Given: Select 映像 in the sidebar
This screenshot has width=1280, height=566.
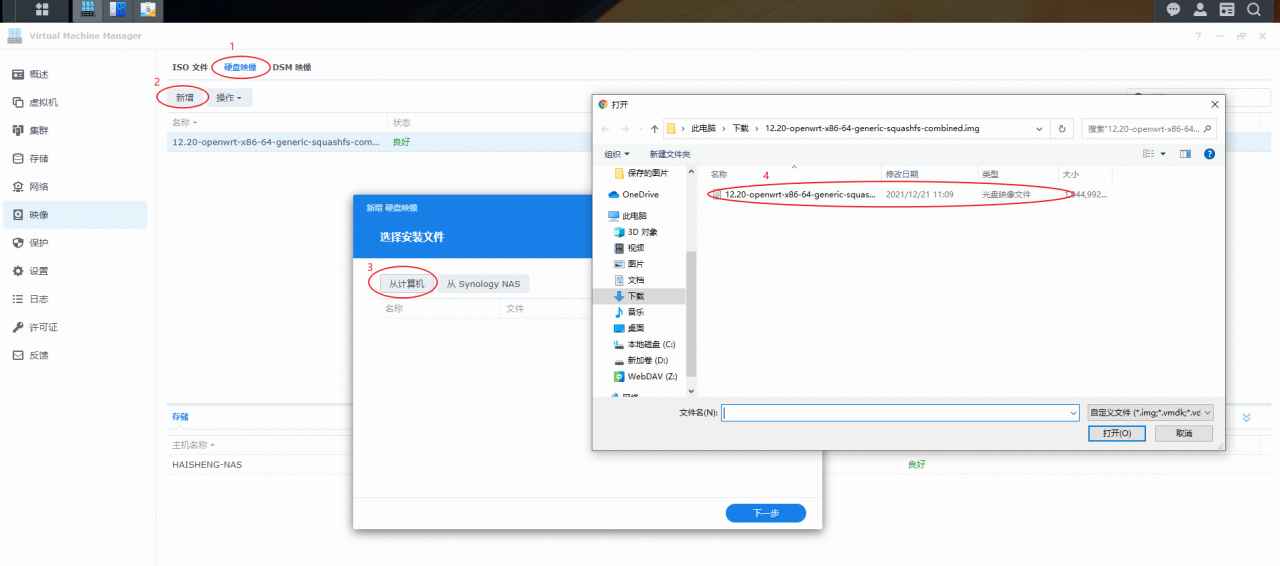Looking at the screenshot, I should (x=76, y=215).
